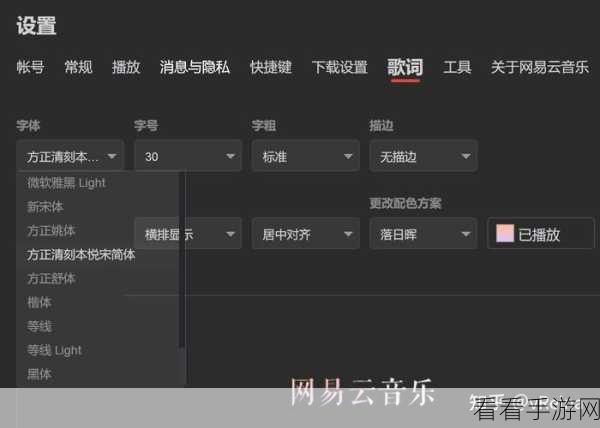Switch to the 帐号 tab
Screen dimensions: 600x428
[x=30, y=67]
